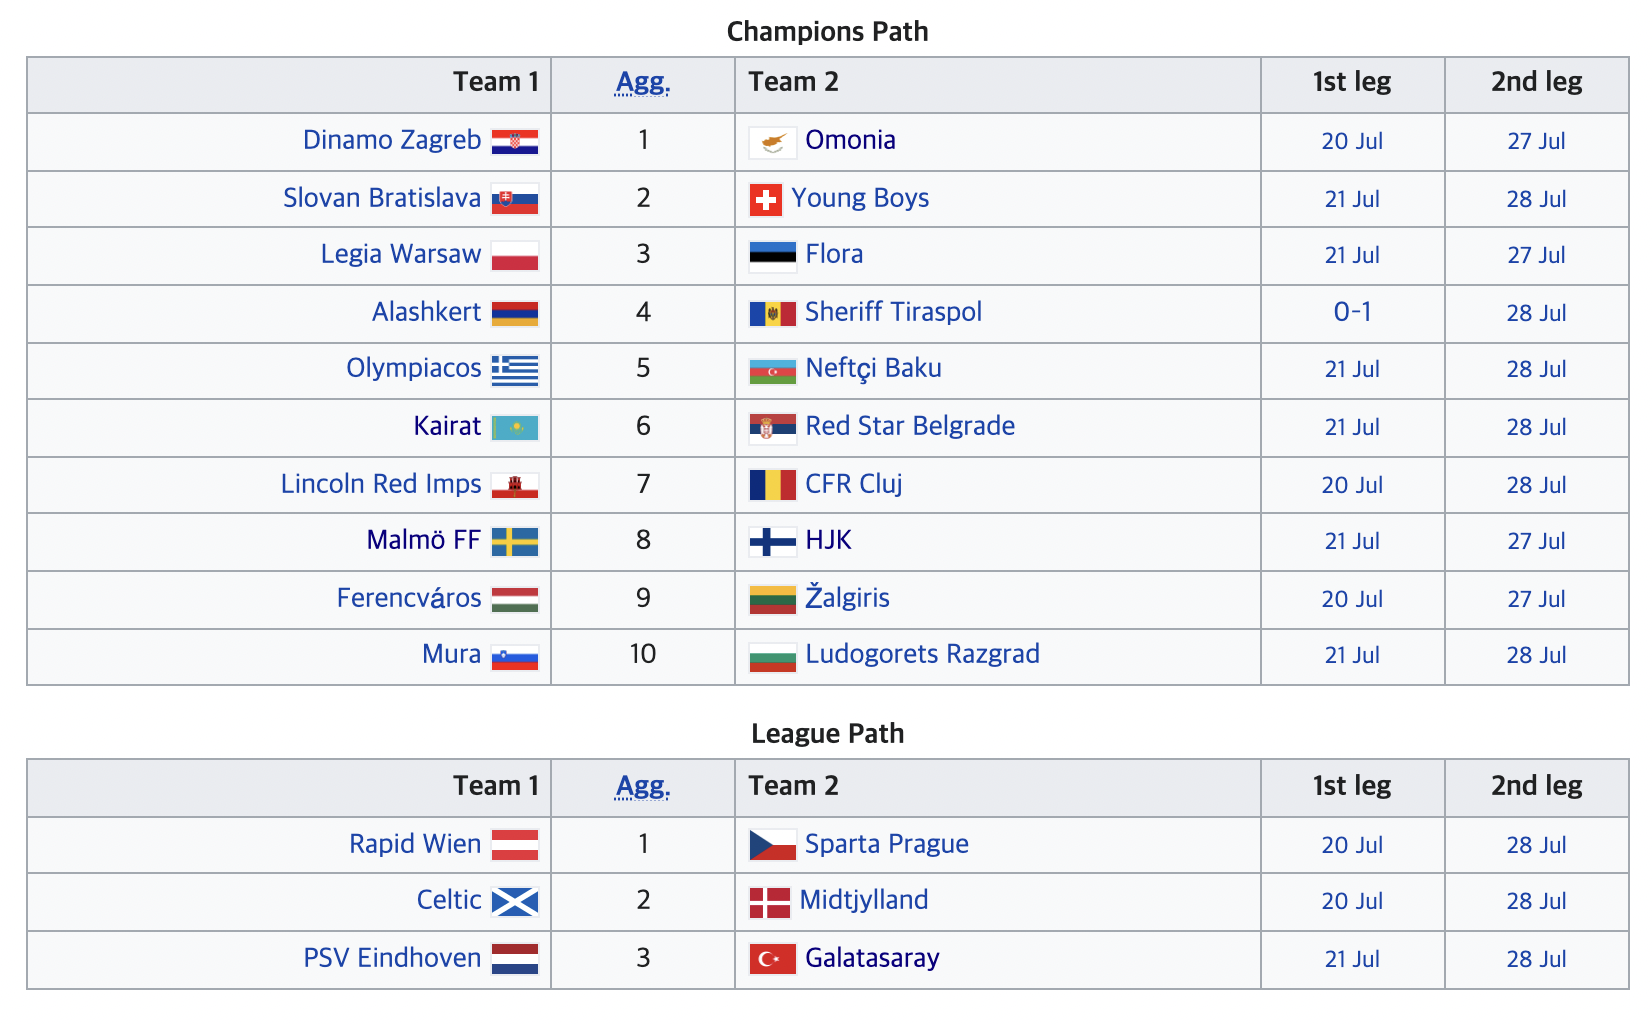This screenshot has height=1024, width=1652.
Task: Open the PSV Eindhoven team link
Action: click(392, 958)
